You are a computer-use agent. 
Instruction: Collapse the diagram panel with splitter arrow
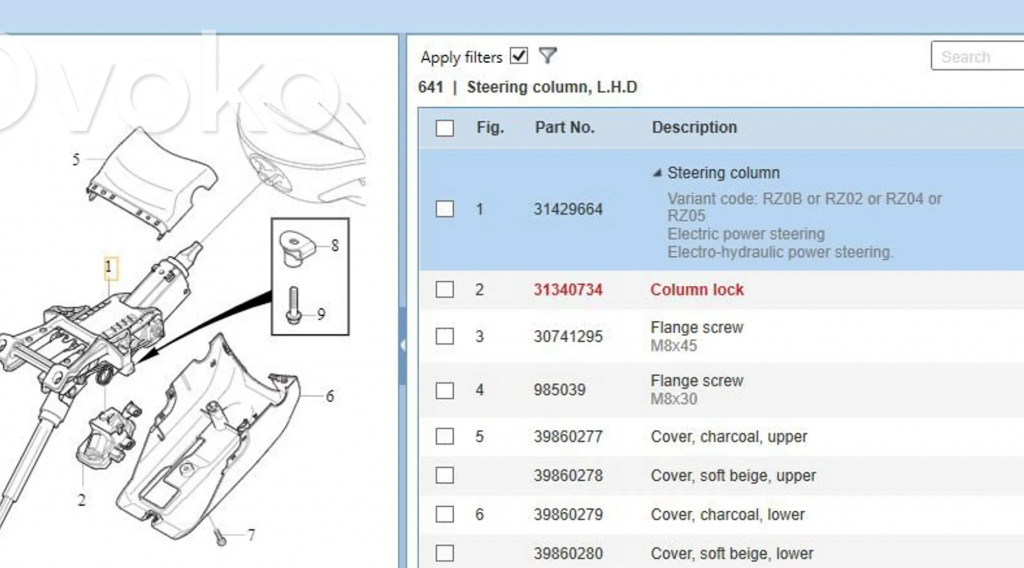coord(402,345)
